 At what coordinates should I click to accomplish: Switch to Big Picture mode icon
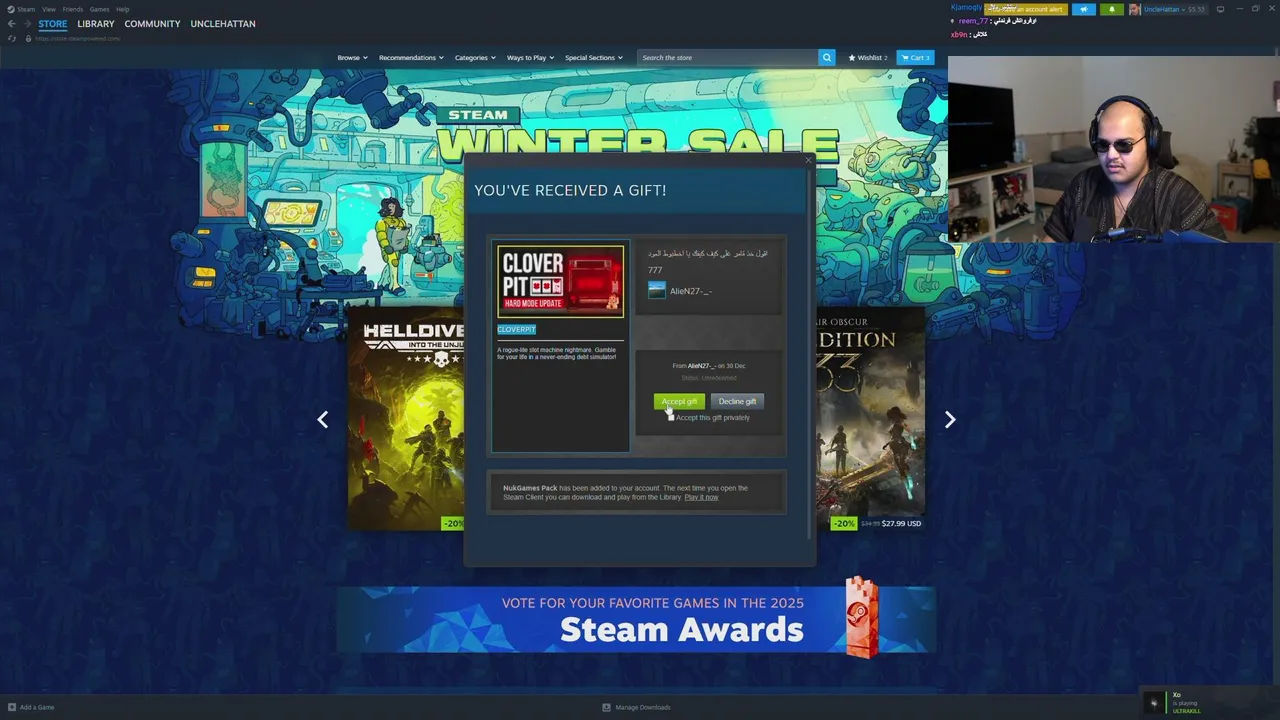pyautogui.click(x=1220, y=9)
